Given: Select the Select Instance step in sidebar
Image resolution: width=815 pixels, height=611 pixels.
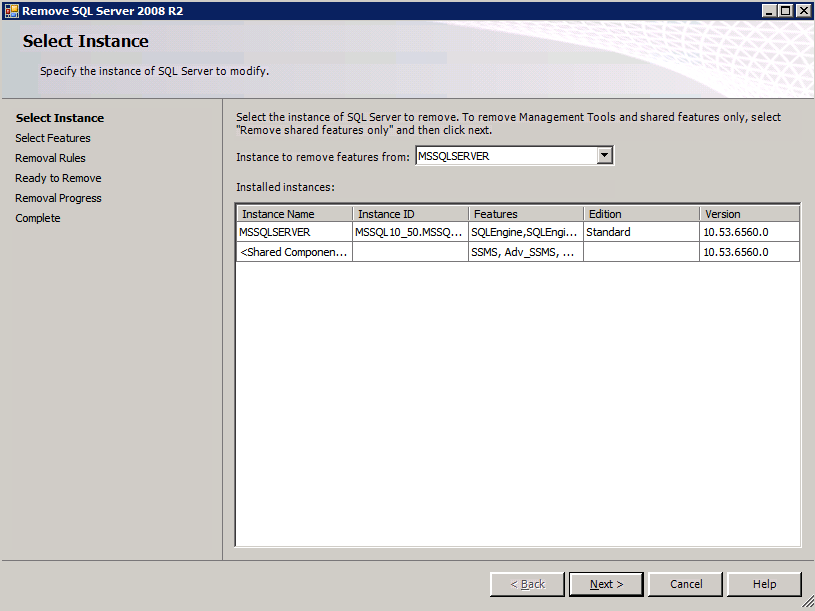Looking at the screenshot, I should pos(60,118).
